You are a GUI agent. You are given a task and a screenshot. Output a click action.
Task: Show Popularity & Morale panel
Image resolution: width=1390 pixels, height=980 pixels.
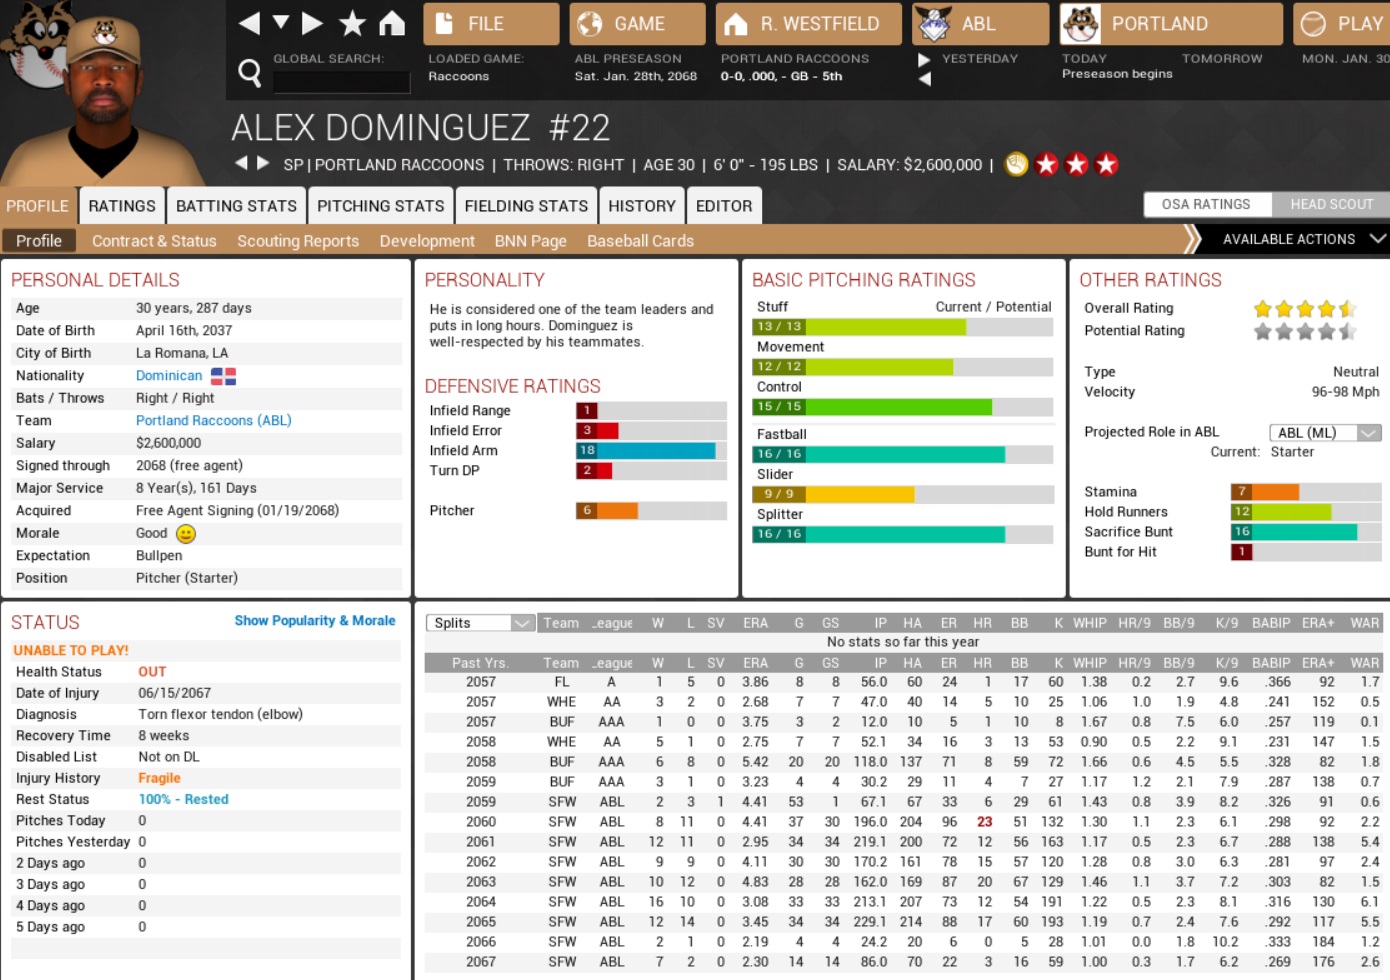pyautogui.click(x=315, y=621)
